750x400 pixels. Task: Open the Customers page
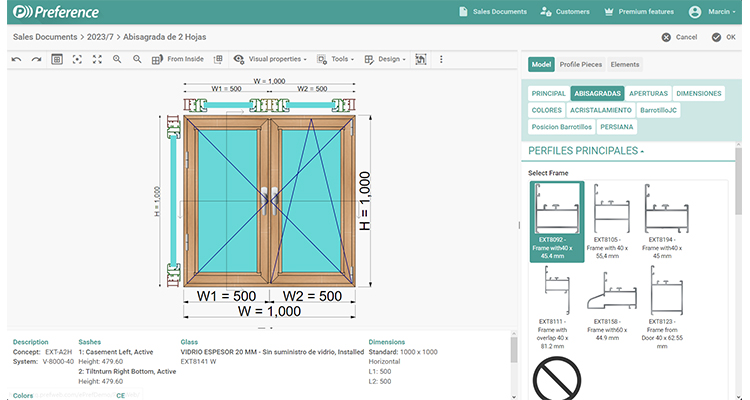[x=565, y=11]
